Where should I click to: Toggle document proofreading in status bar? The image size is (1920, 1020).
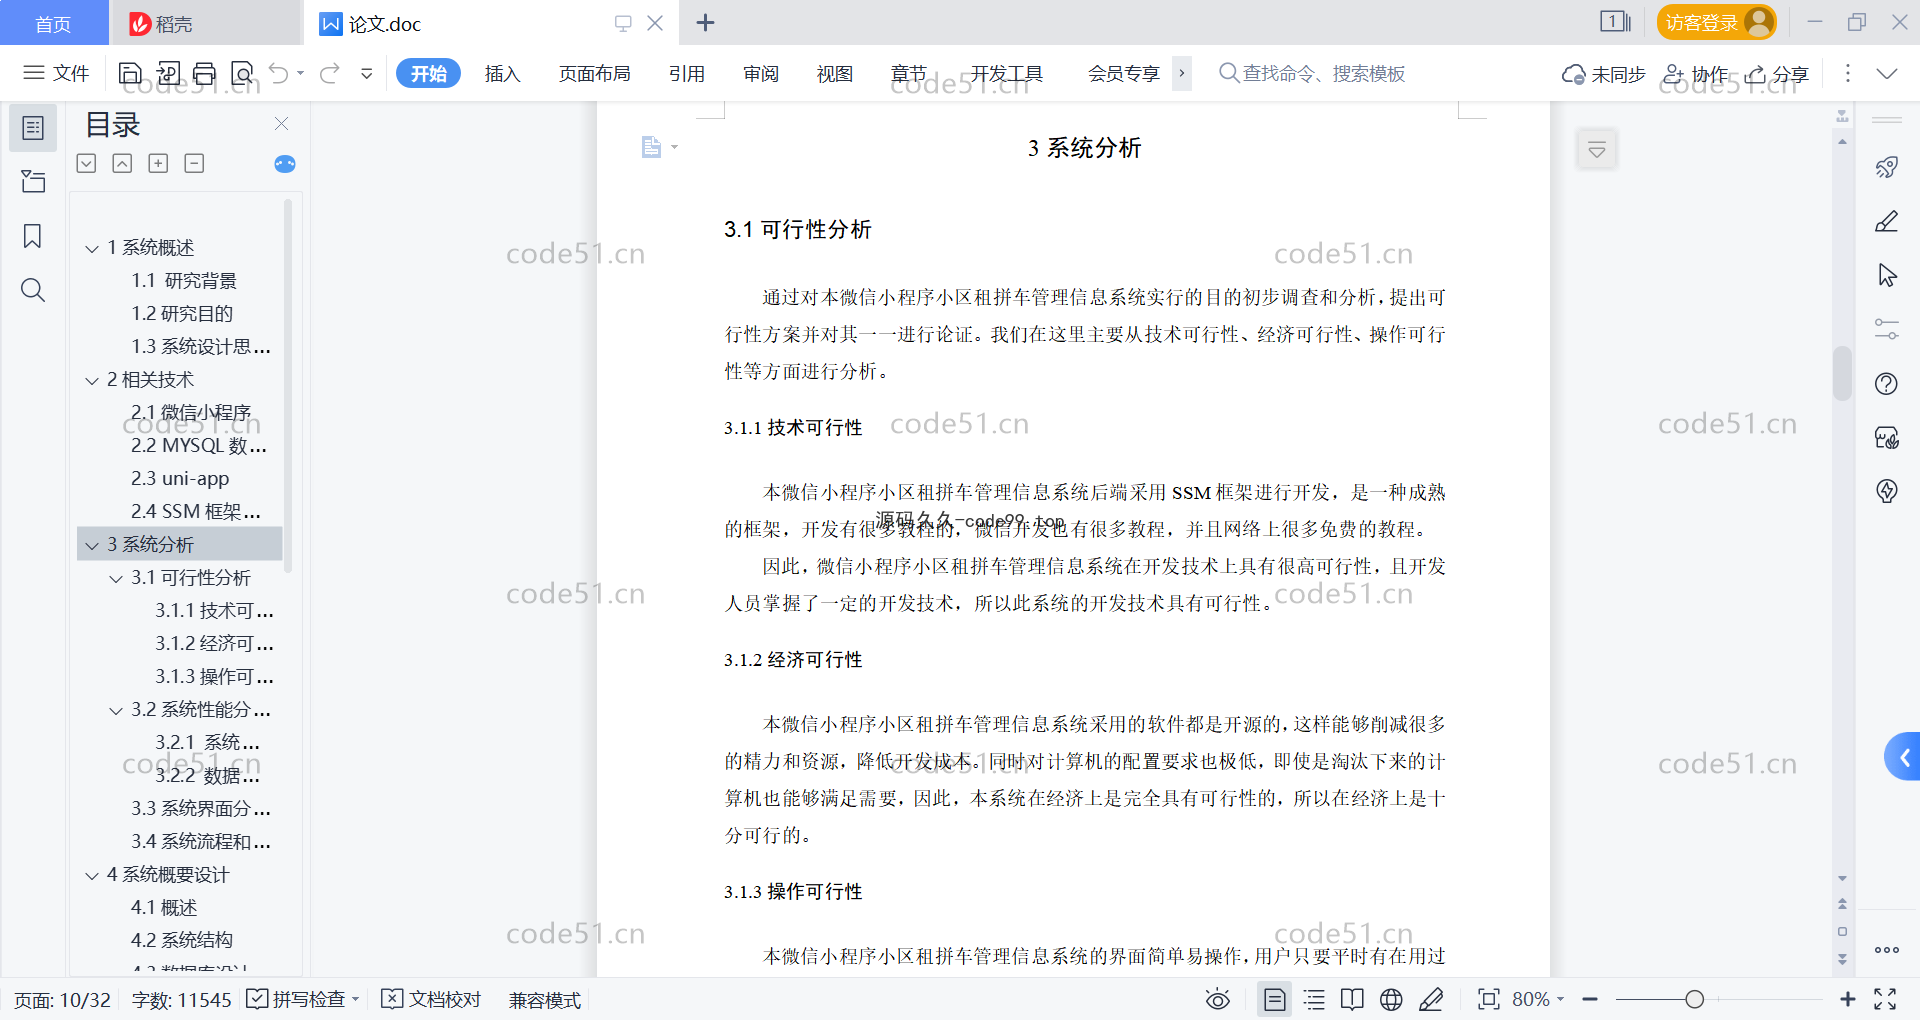click(x=432, y=999)
